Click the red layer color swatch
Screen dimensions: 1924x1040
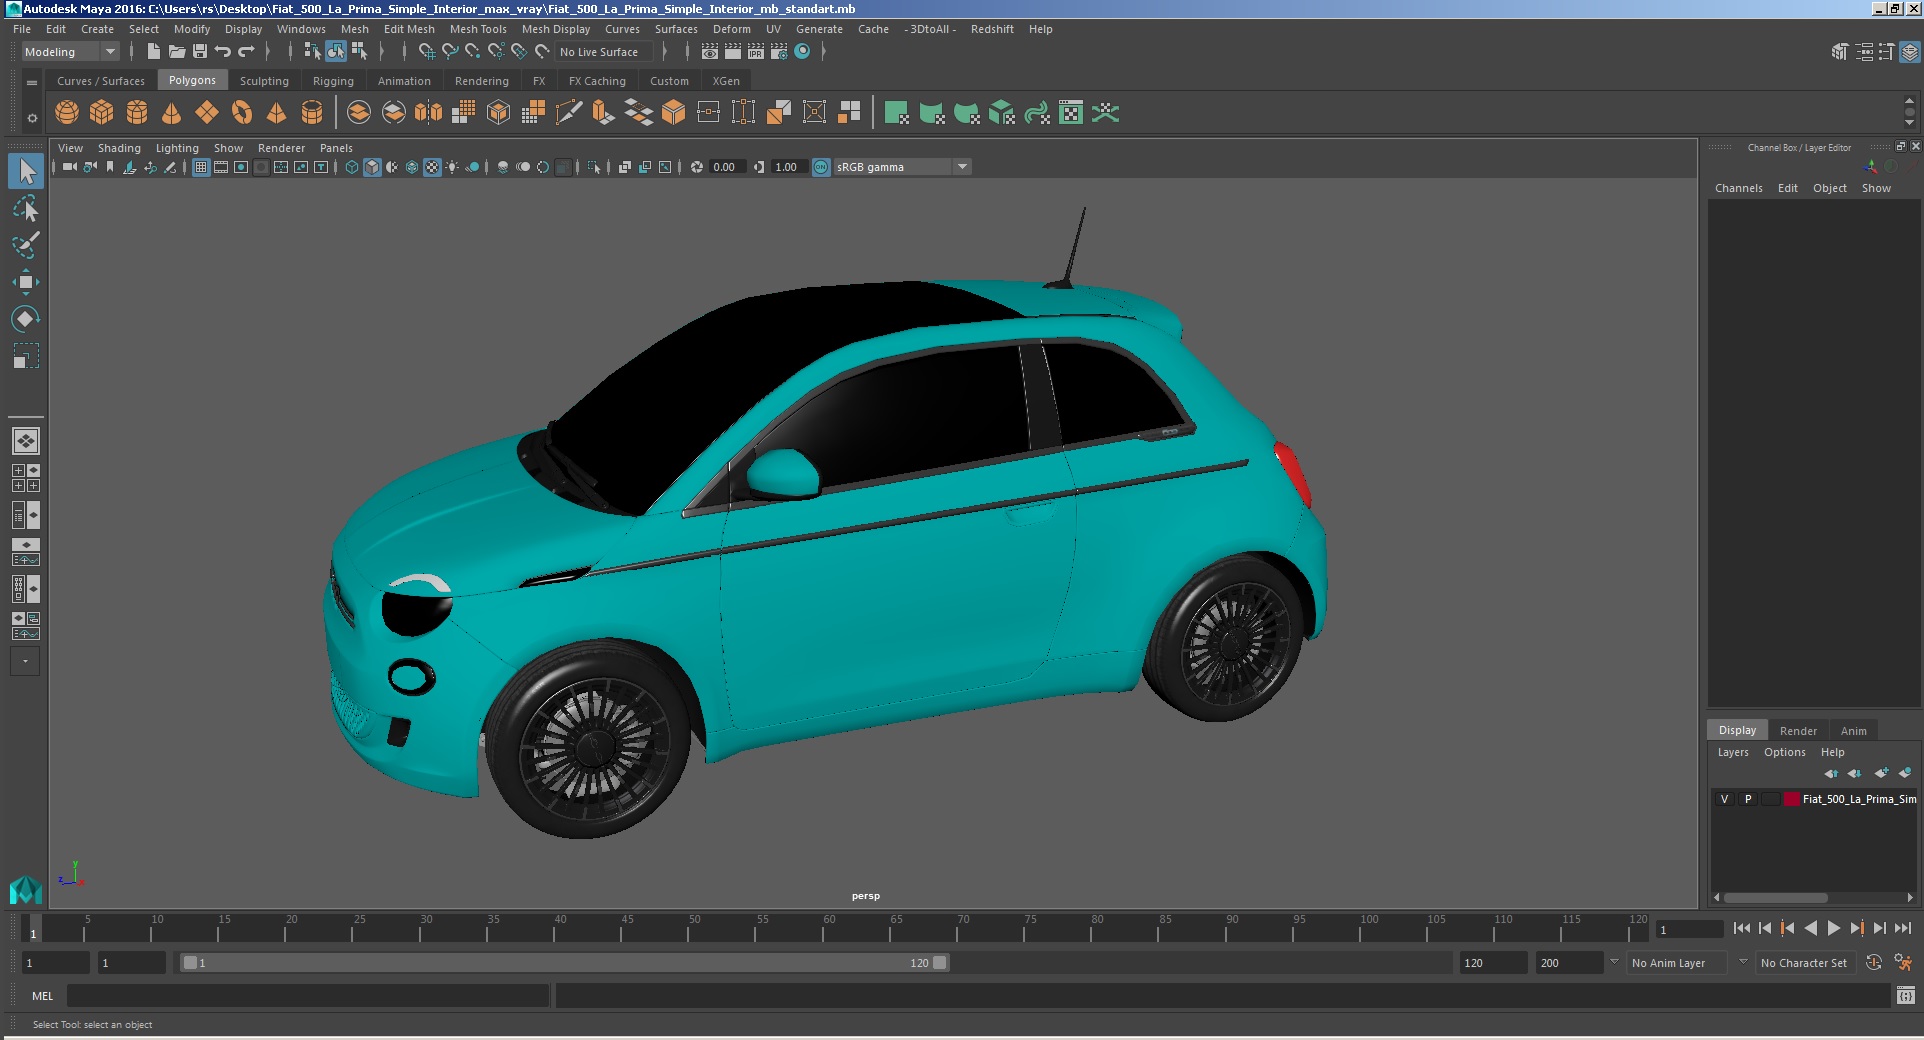click(x=1792, y=799)
